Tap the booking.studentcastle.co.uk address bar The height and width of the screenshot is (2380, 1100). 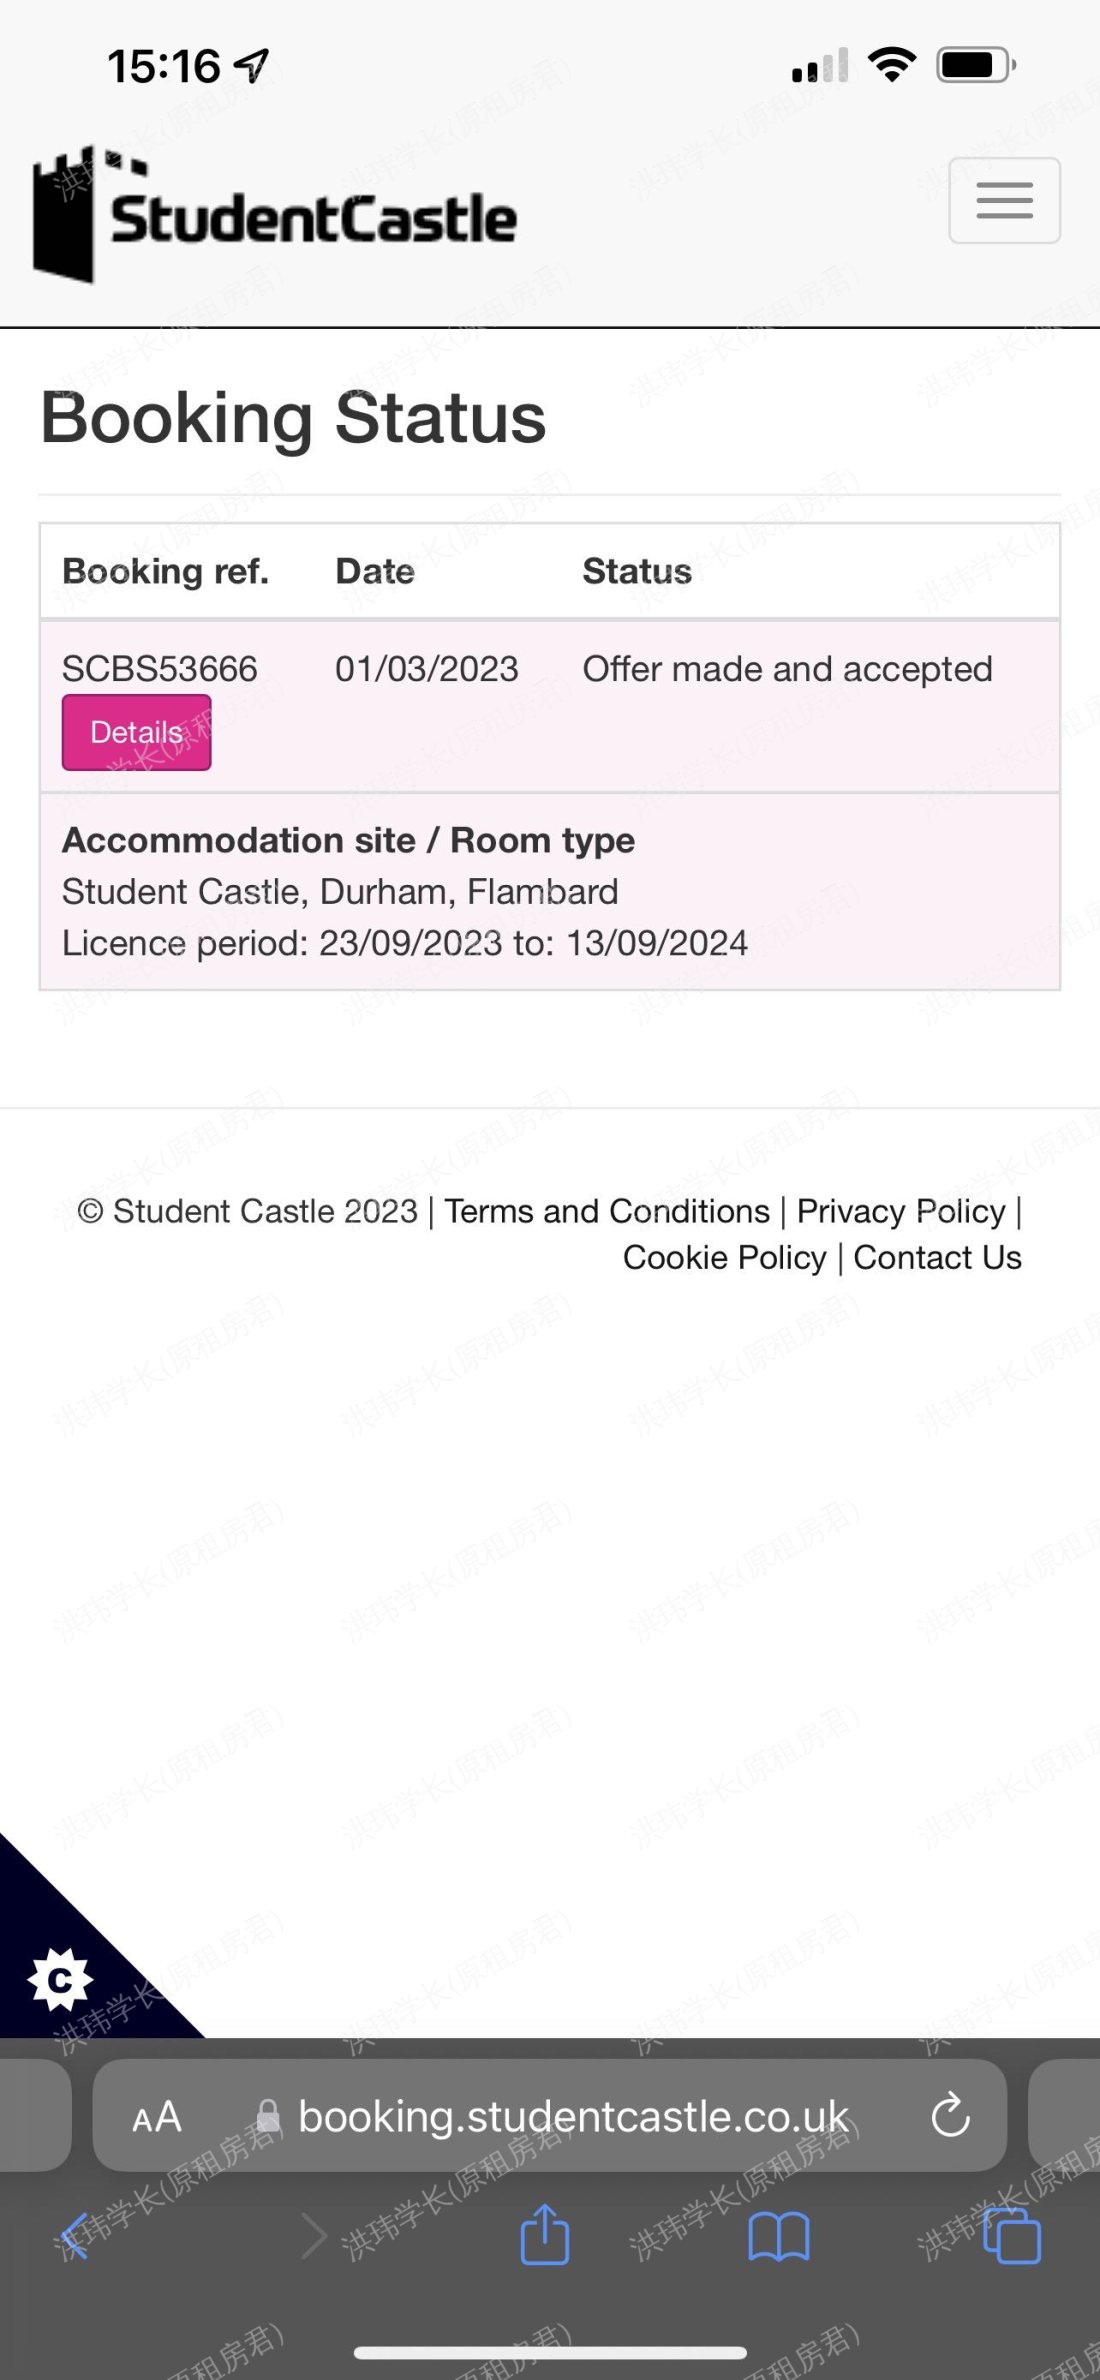point(572,2117)
